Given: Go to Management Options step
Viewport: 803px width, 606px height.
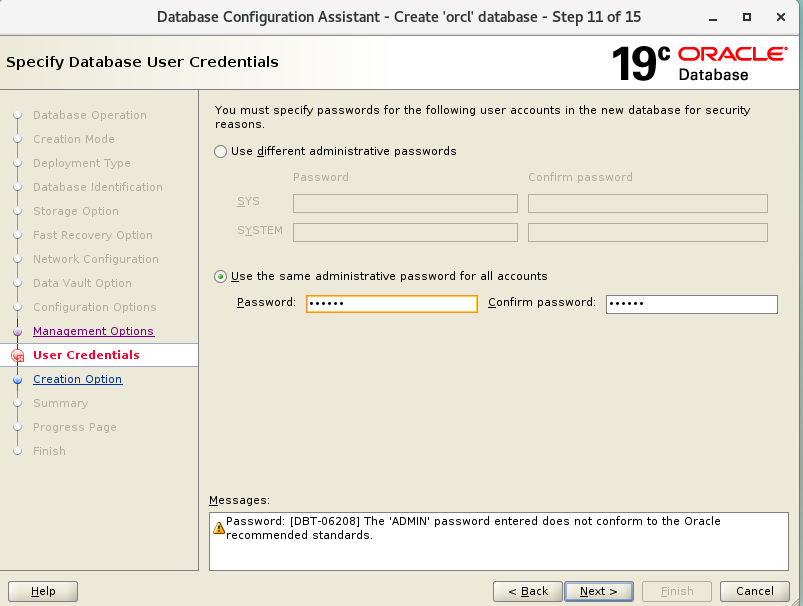Looking at the screenshot, I should point(93,331).
